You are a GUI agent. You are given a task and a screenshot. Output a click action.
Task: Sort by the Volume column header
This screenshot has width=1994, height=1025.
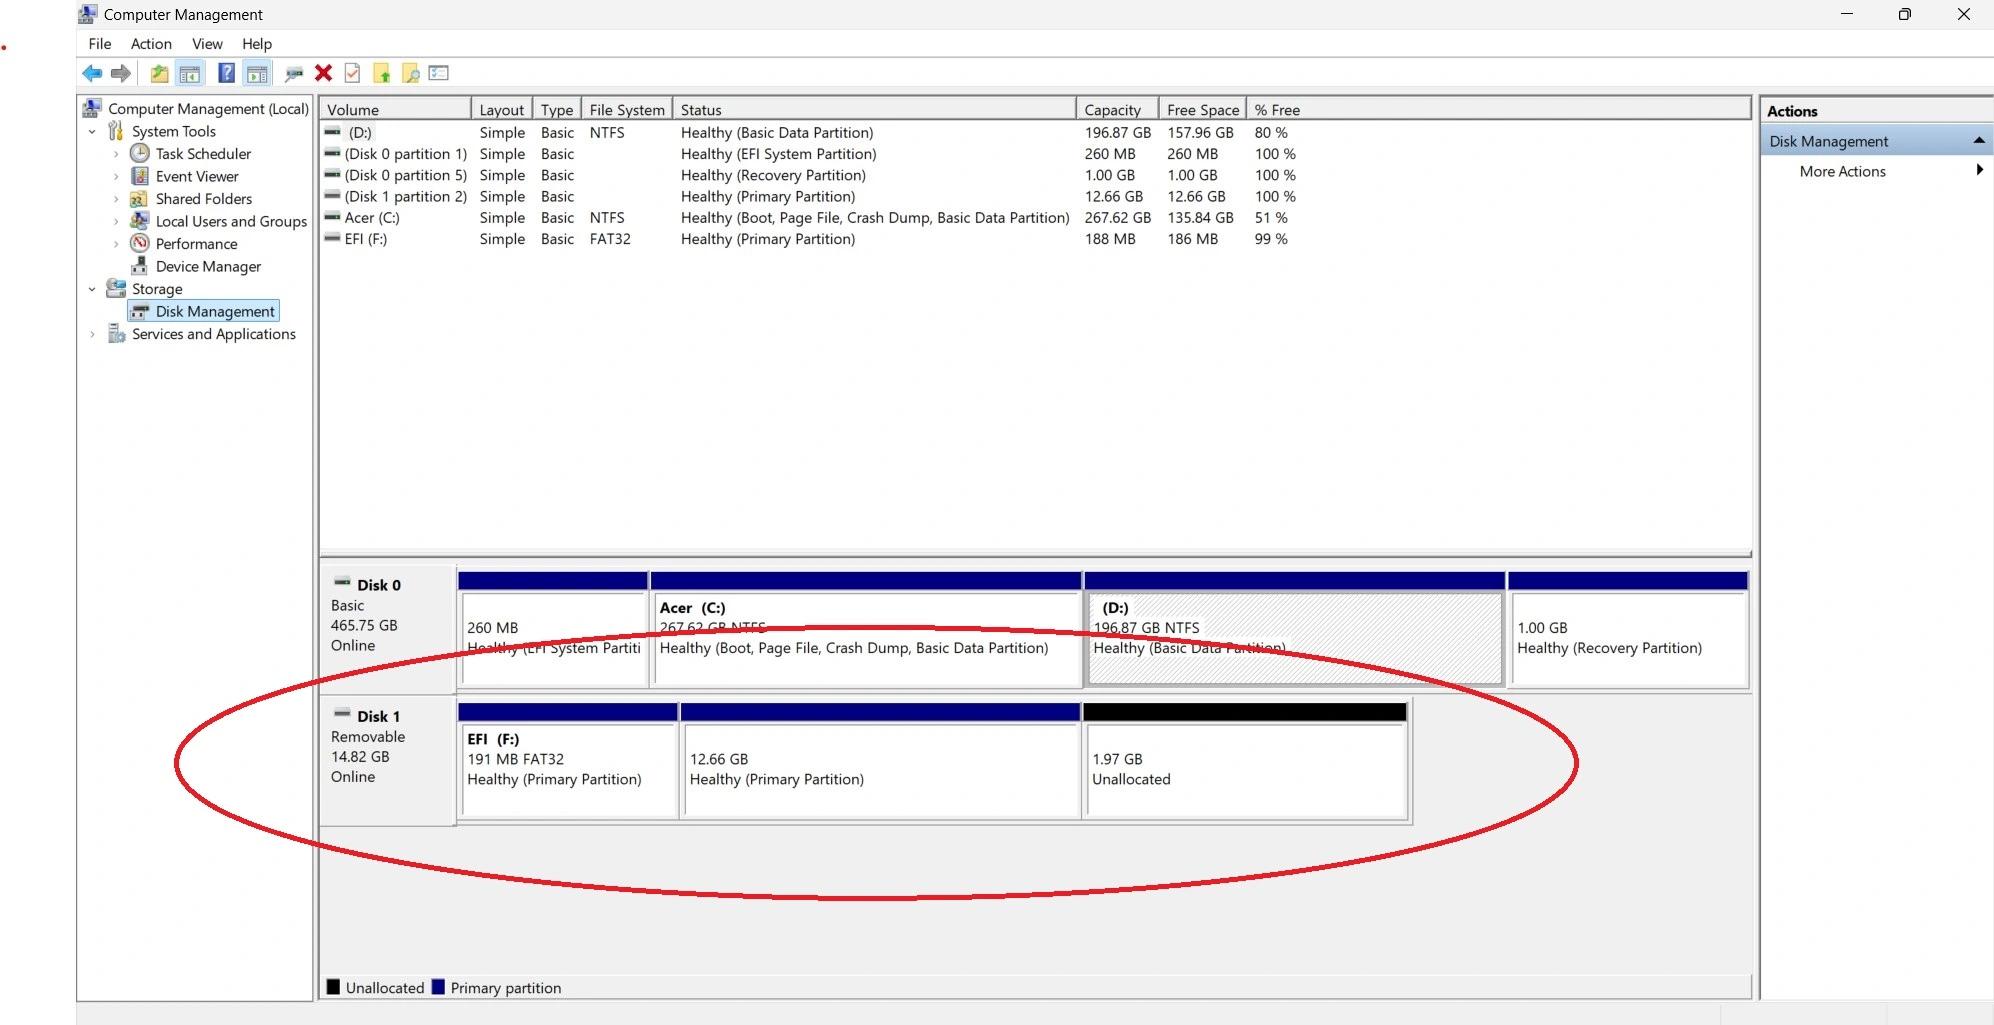pyautogui.click(x=396, y=109)
